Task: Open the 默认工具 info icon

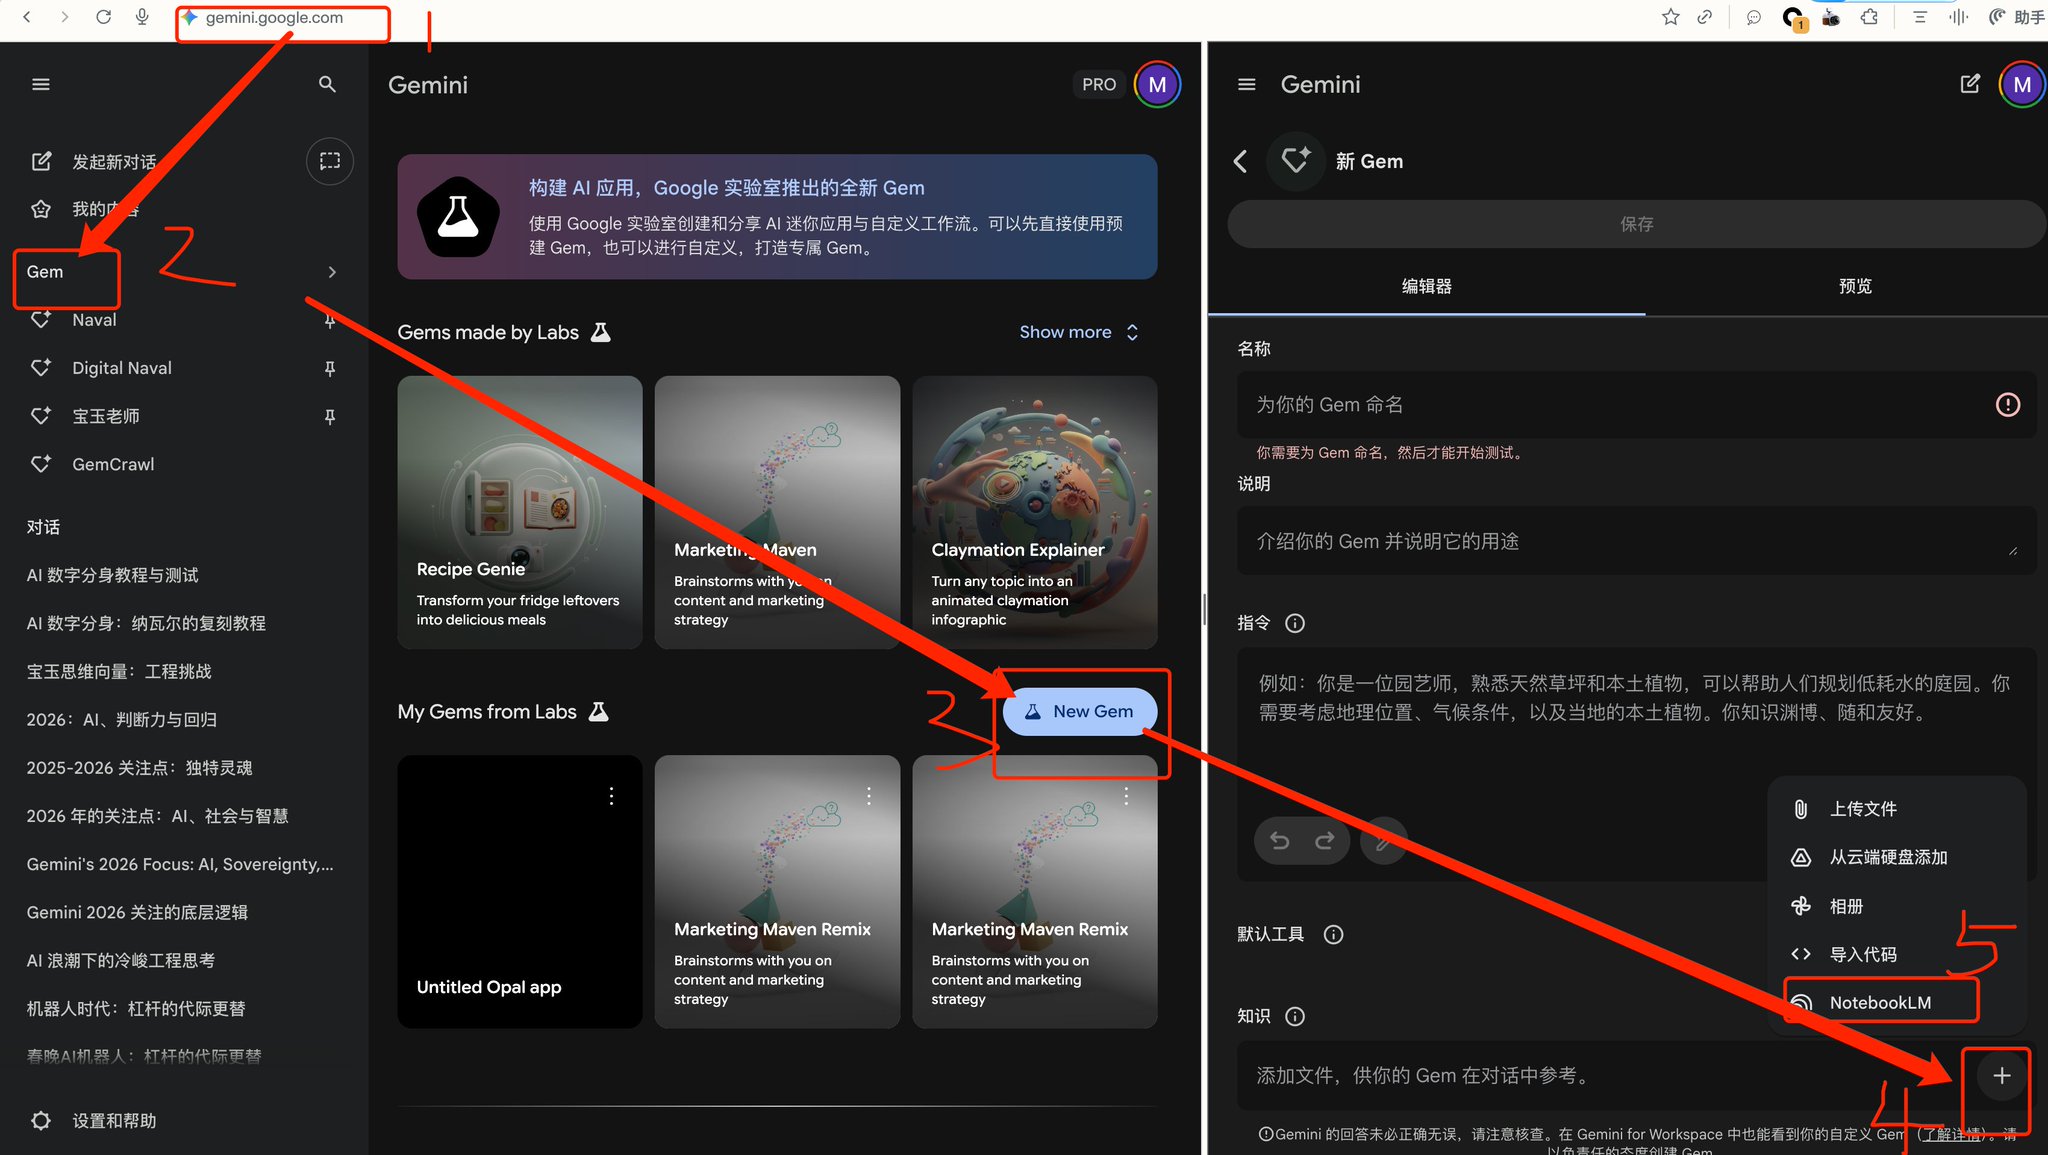Action: tap(1333, 934)
